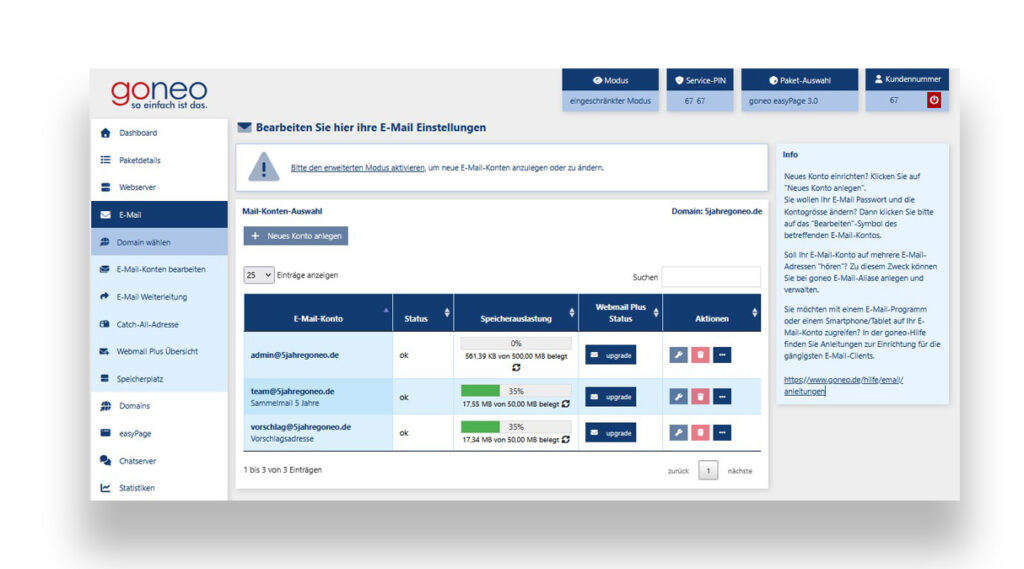Click admin@5jahregoneo.de account name
This screenshot has height=569, width=1024.
pos(295,355)
